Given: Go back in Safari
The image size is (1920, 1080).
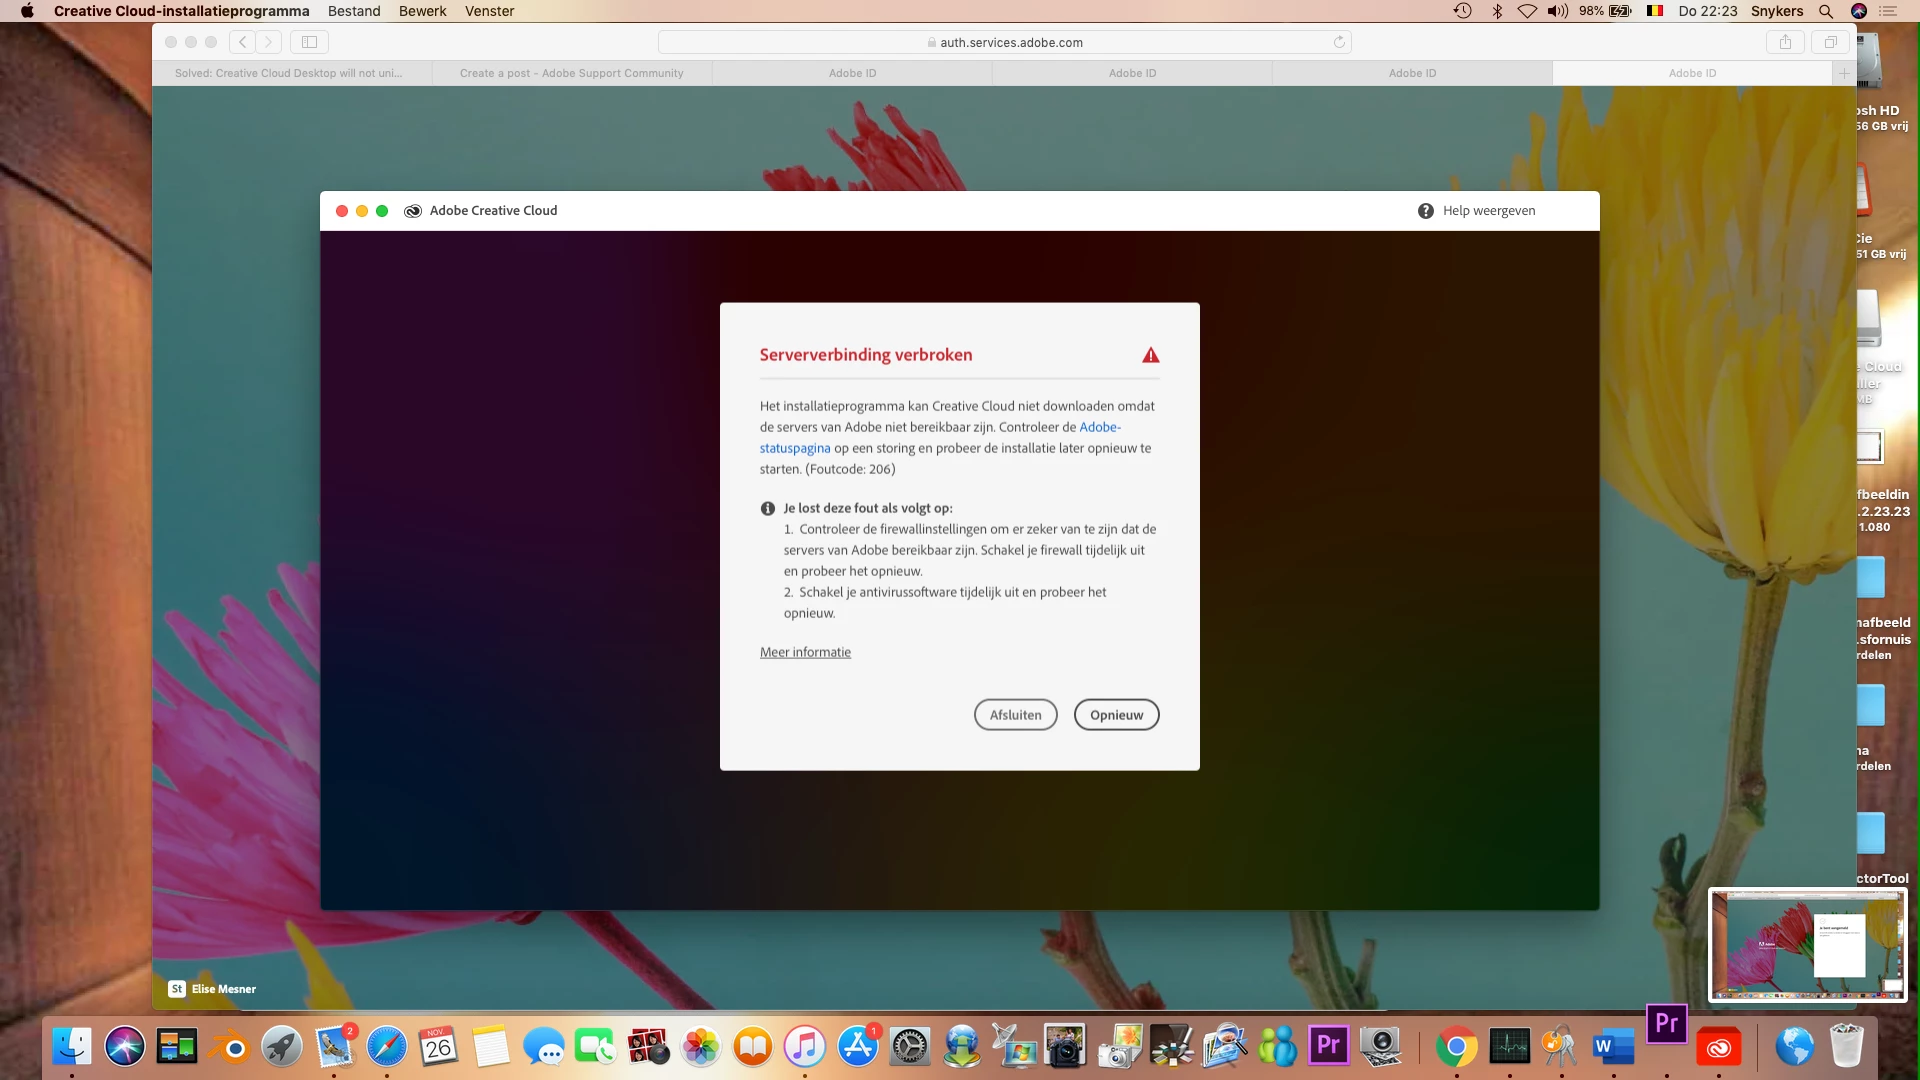Looking at the screenshot, I should 242,42.
